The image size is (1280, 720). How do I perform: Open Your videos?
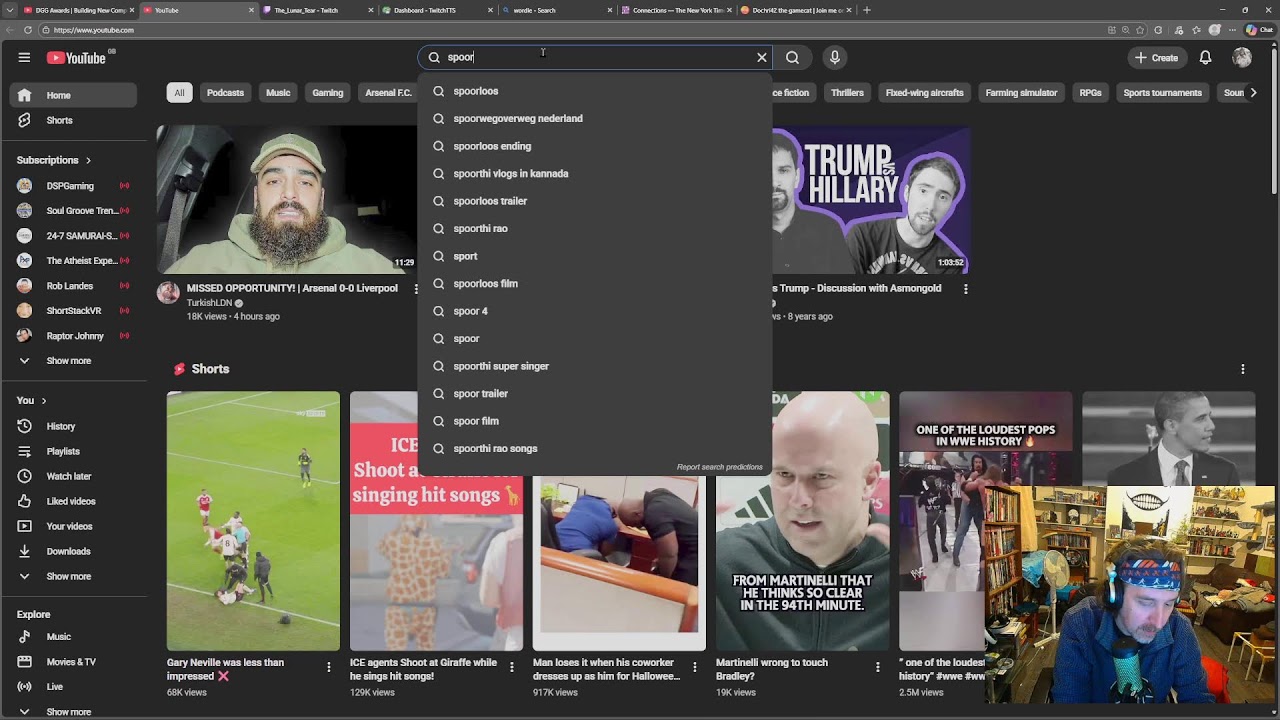(x=73, y=526)
